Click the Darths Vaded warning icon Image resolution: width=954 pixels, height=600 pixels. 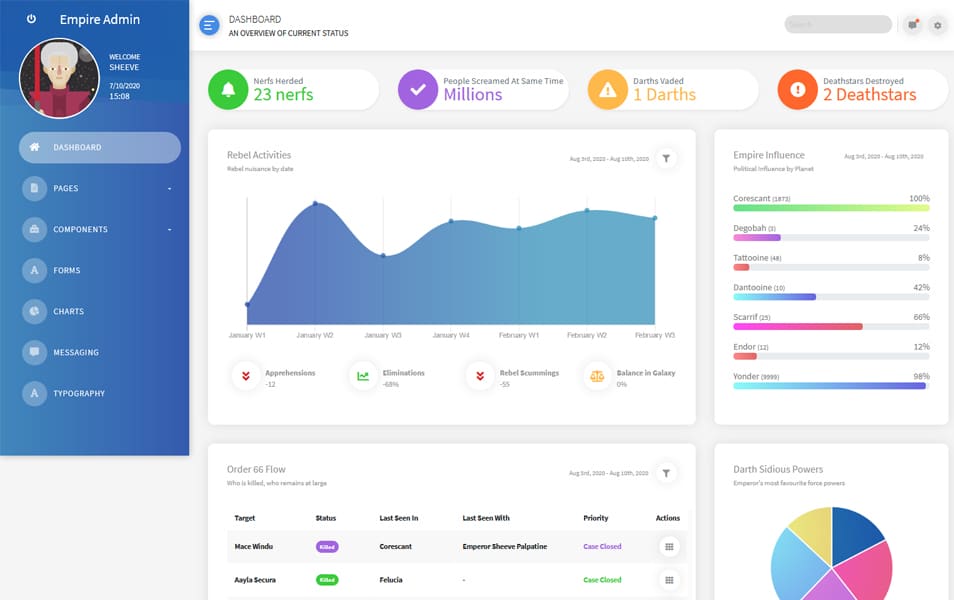[x=606, y=88]
